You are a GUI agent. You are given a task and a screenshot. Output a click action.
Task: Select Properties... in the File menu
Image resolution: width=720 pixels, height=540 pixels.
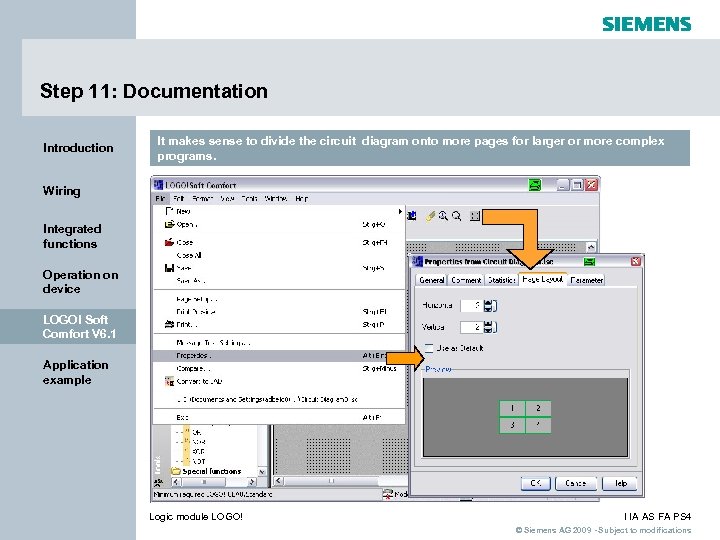[279, 355]
